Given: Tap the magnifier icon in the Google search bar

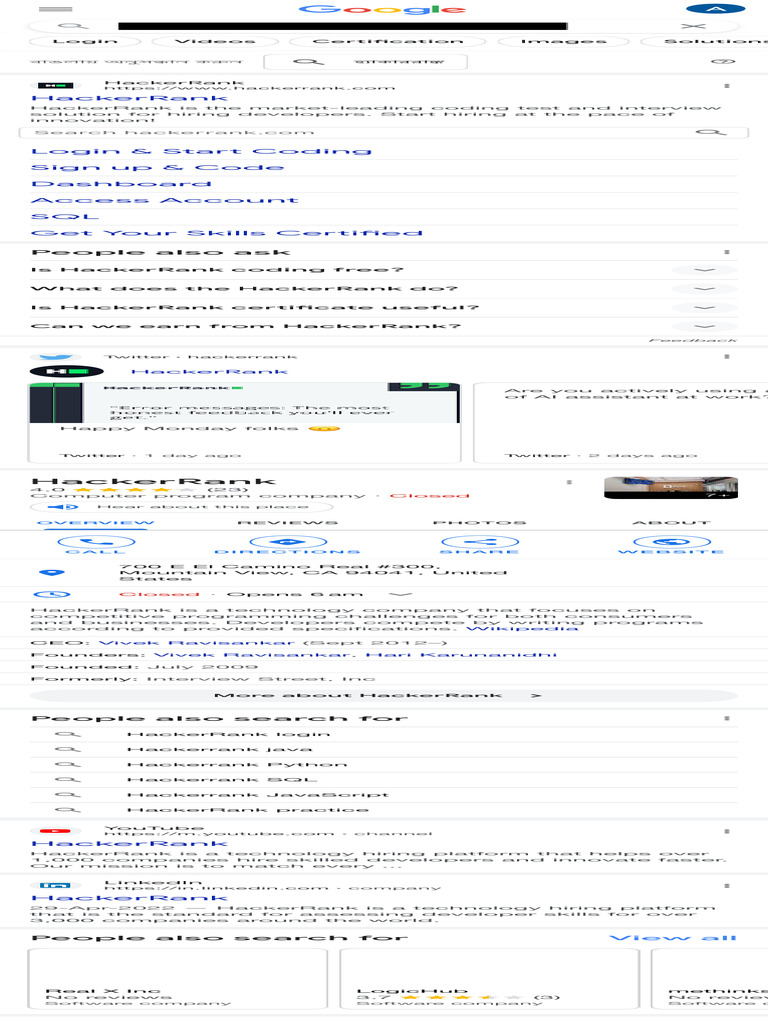Looking at the screenshot, I should (x=72, y=26).
